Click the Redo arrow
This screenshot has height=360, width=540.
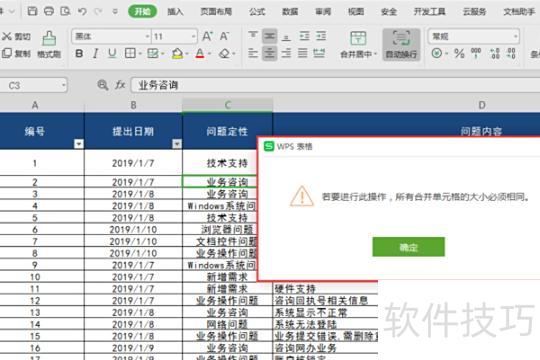pyautogui.click(x=98, y=11)
